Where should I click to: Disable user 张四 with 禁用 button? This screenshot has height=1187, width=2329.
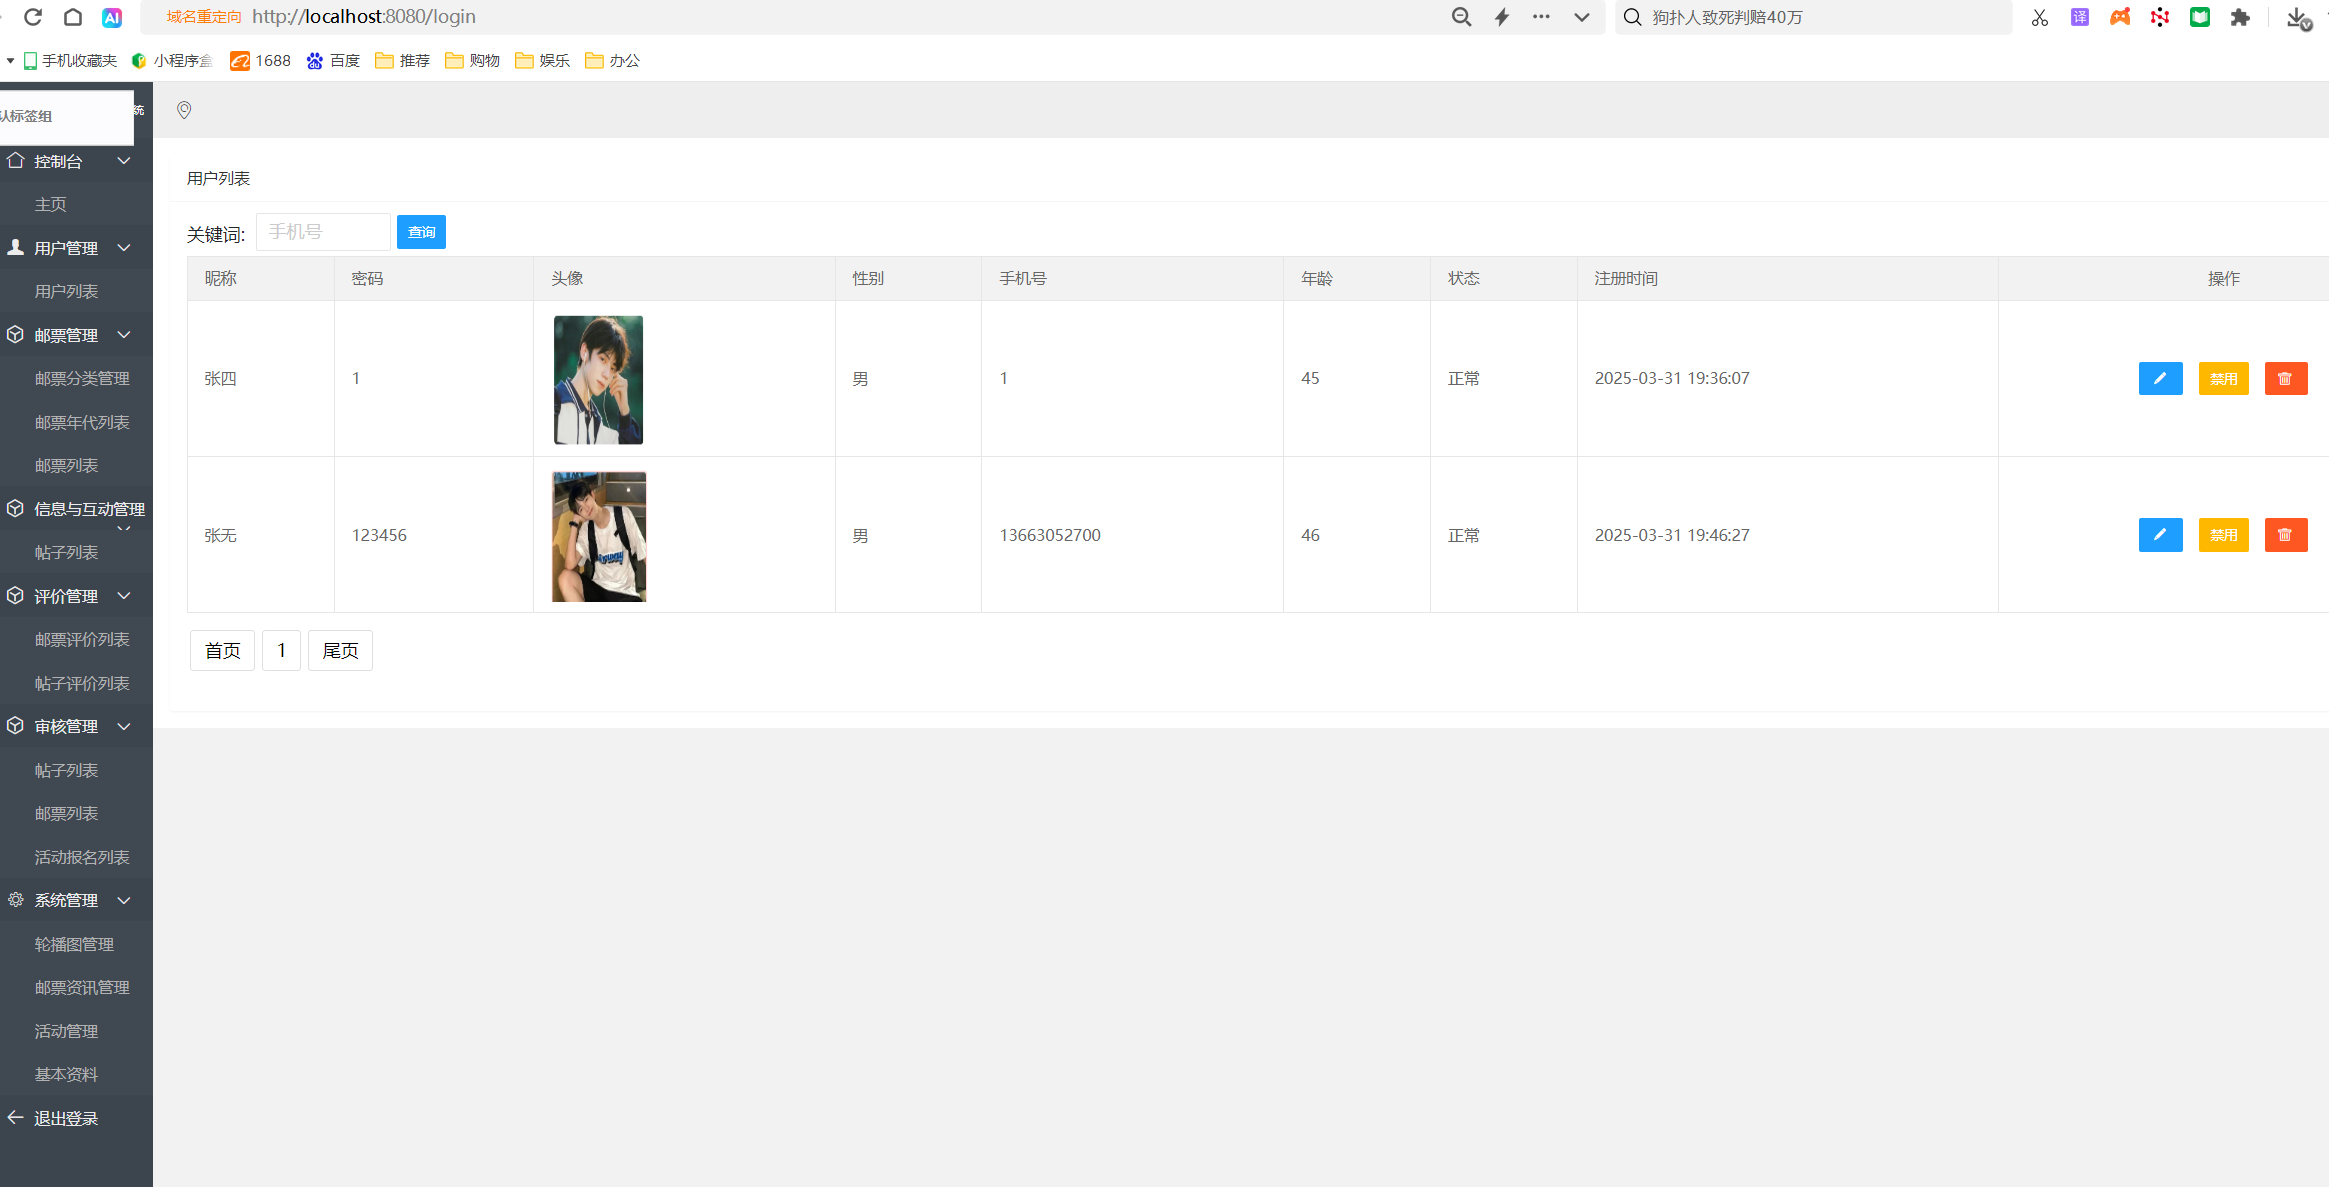[x=2223, y=379]
